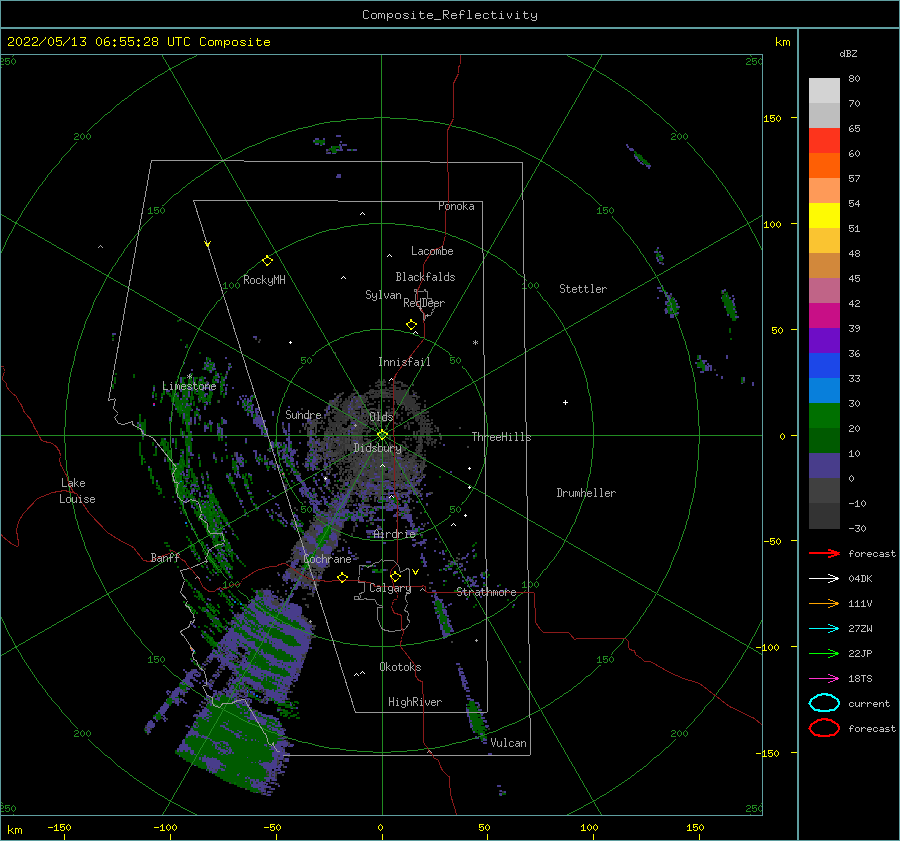Click the Sylvan label
This screenshot has height=841, width=900.
point(383,295)
